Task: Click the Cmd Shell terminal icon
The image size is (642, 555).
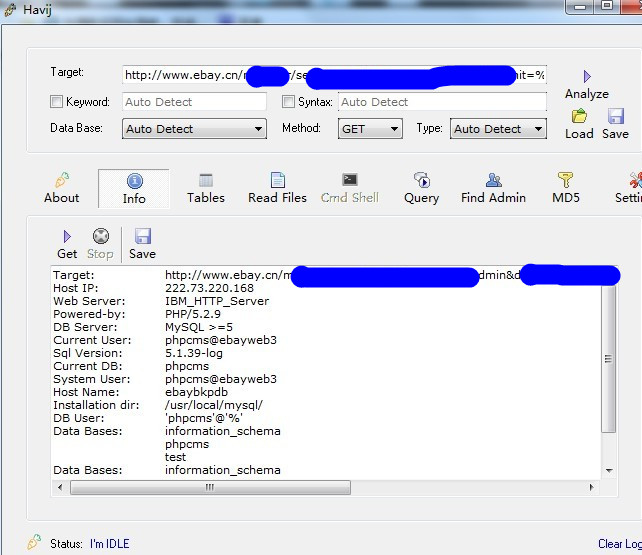Action: (350, 179)
